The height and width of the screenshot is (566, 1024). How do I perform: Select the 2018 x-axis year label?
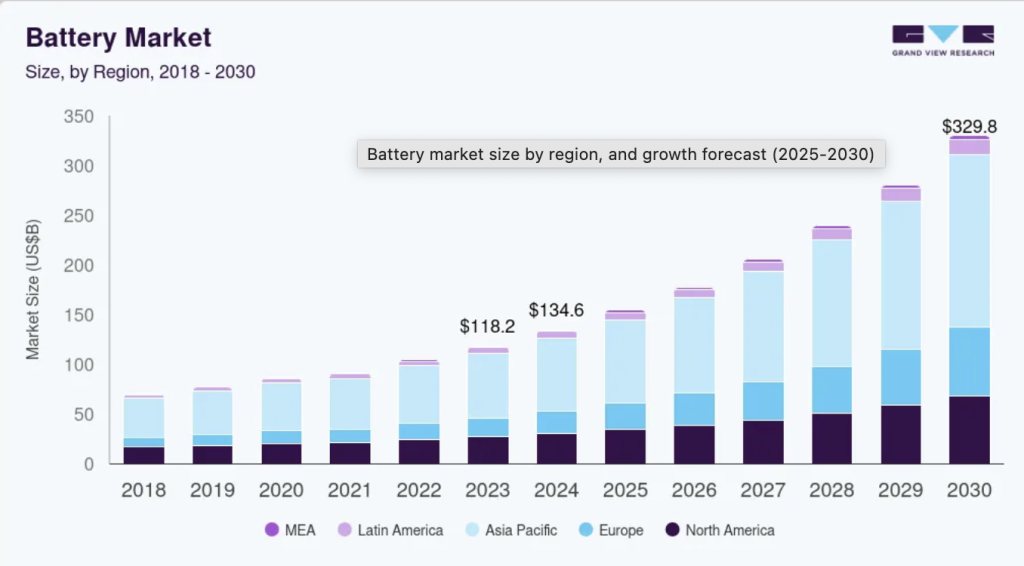[145, 490]
